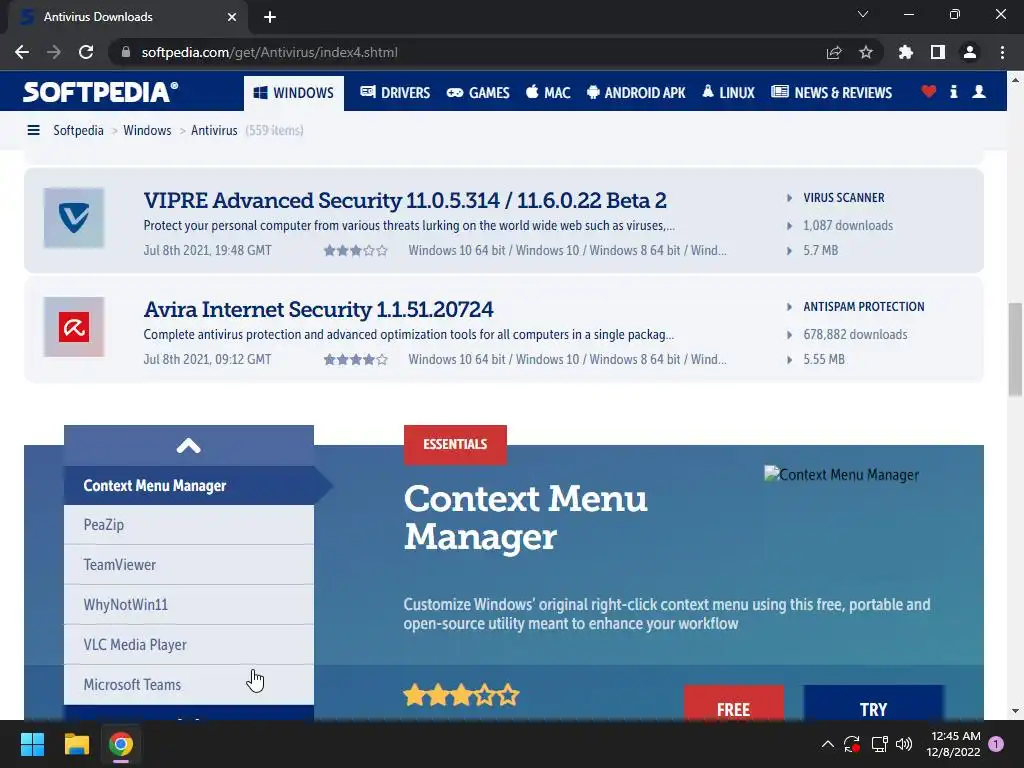The width and height of the screenshot is (1024, 768).
Task: Click the VIPRE shield logo thumbnail
Action: [x=74, y=218]
